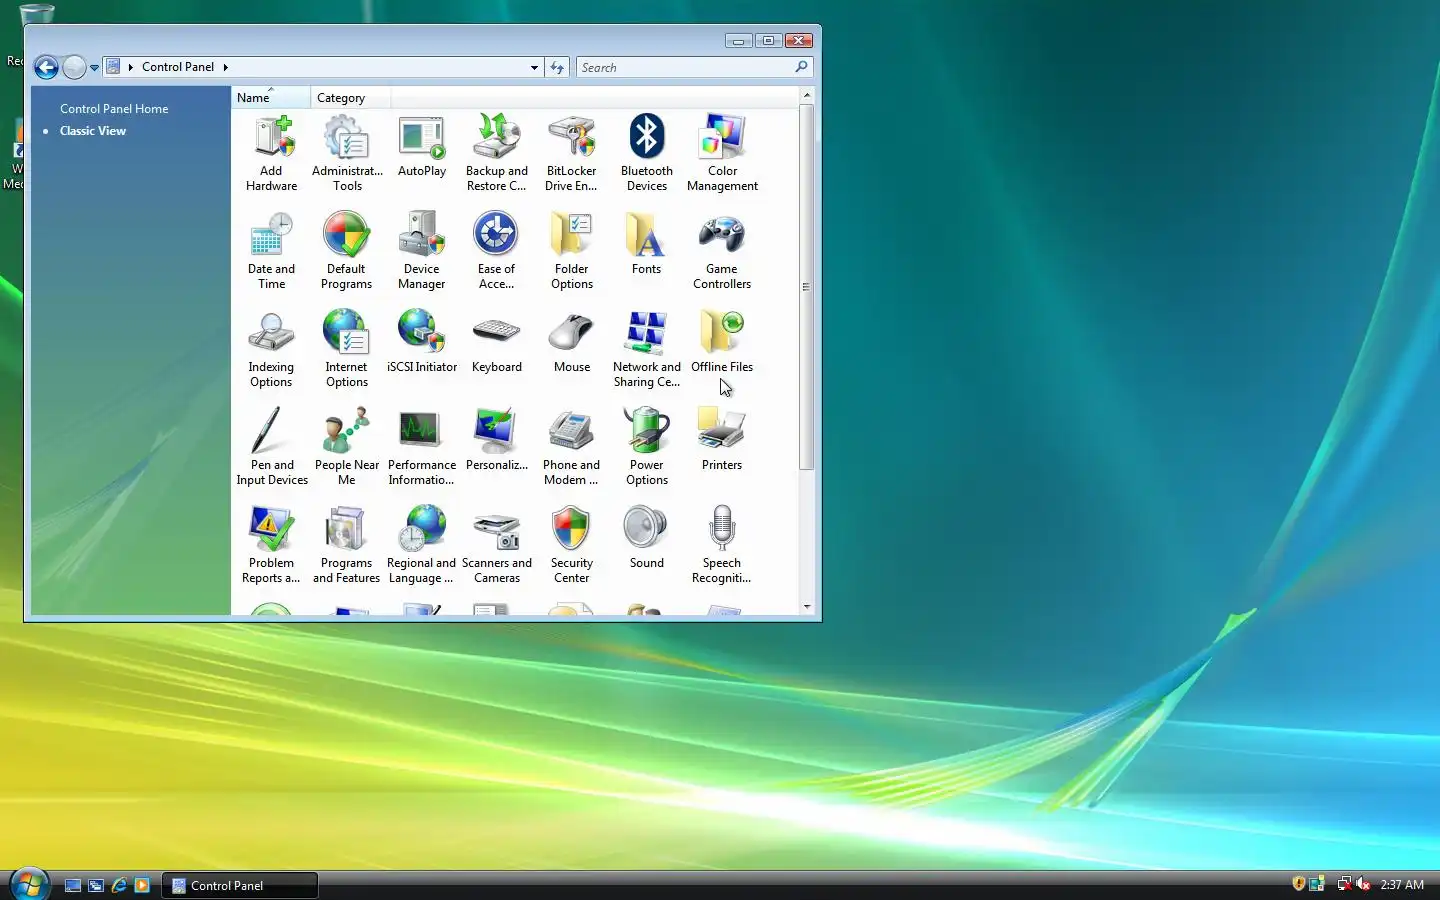1440x900 pixels.
Task: Open Sound settings
Action: coord(647,537)
